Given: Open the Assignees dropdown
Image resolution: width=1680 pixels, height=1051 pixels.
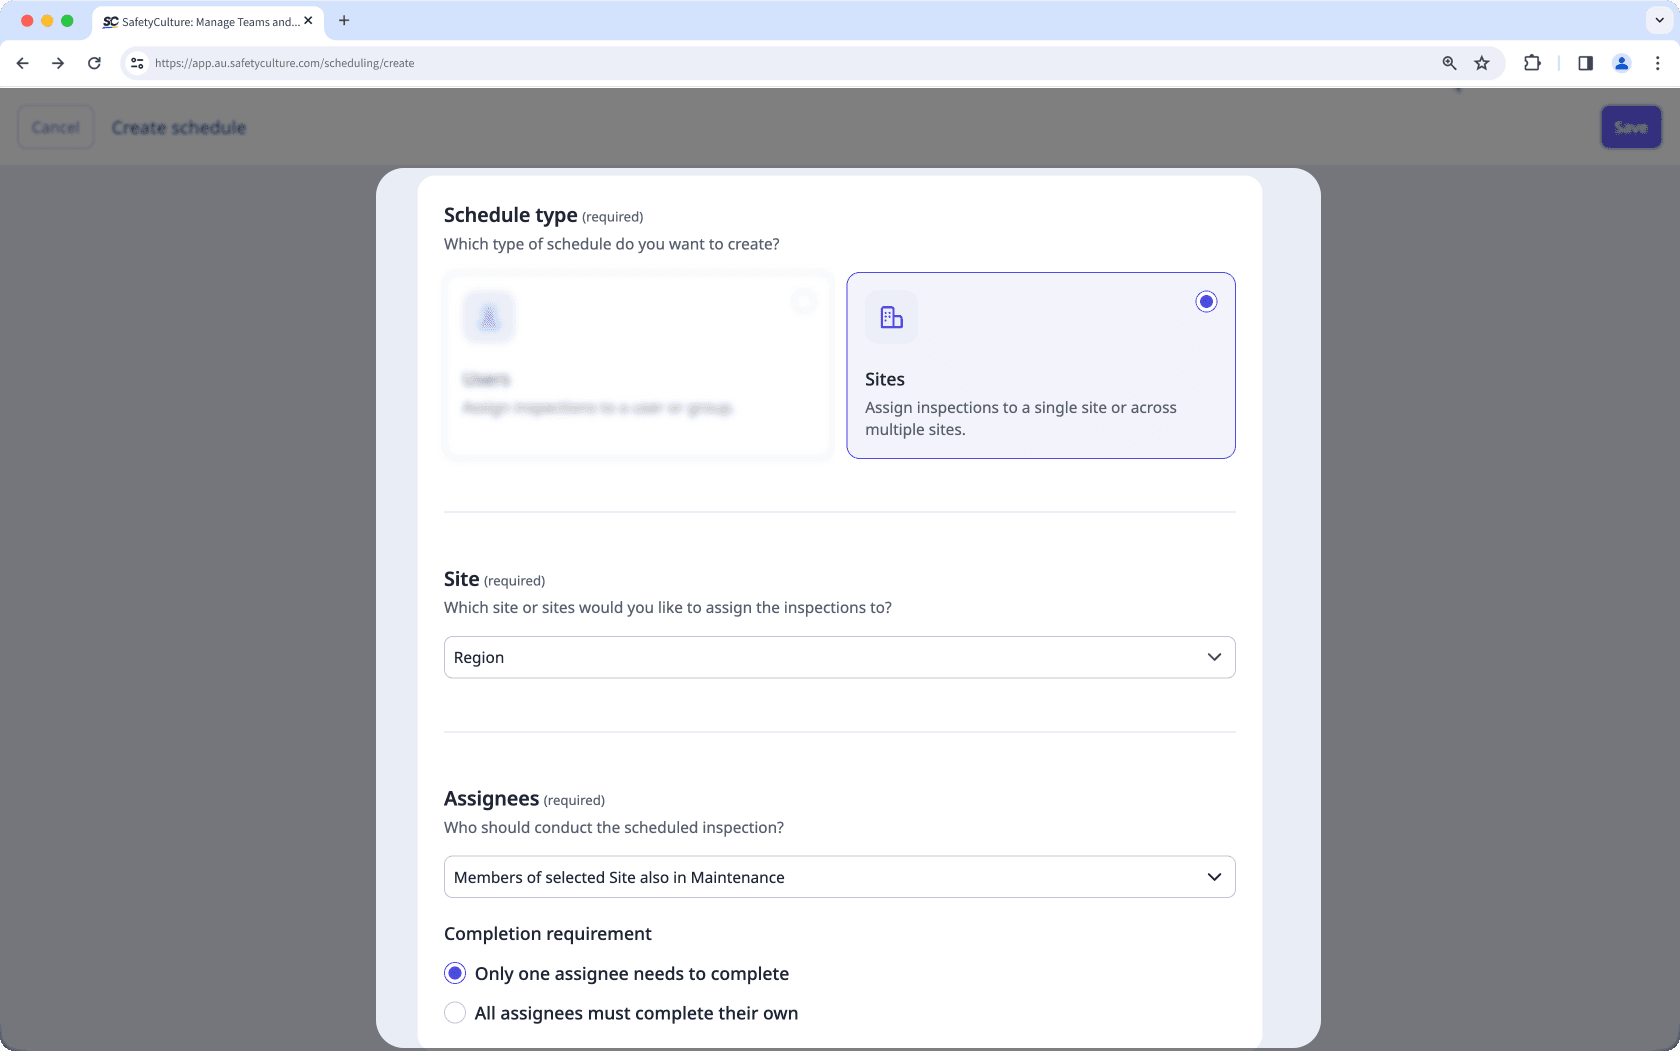Looking at the screenshot, I should click(x=839, y=877).
